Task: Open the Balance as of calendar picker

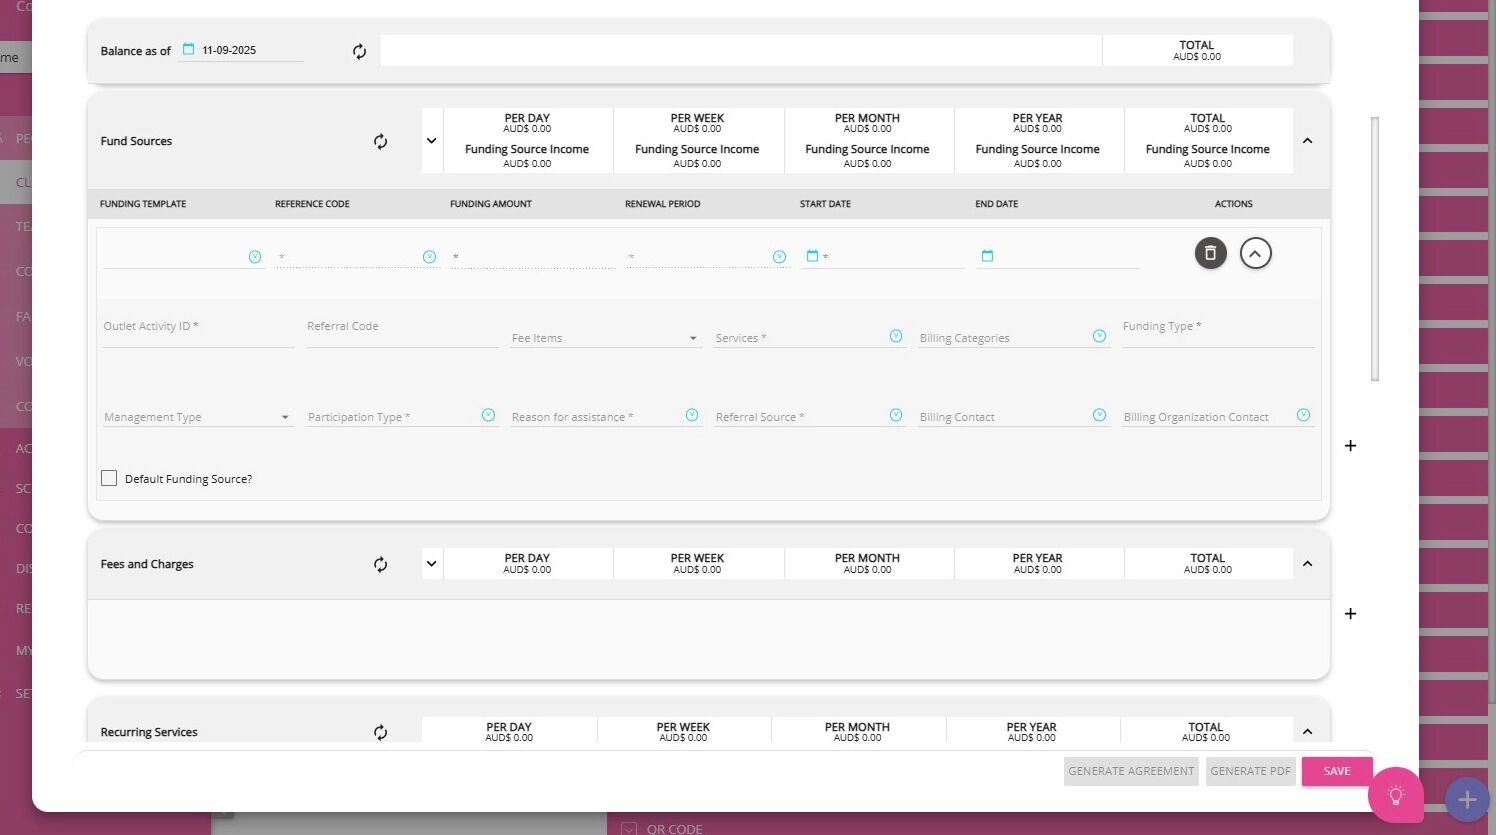Action: (x=188, y=49)
